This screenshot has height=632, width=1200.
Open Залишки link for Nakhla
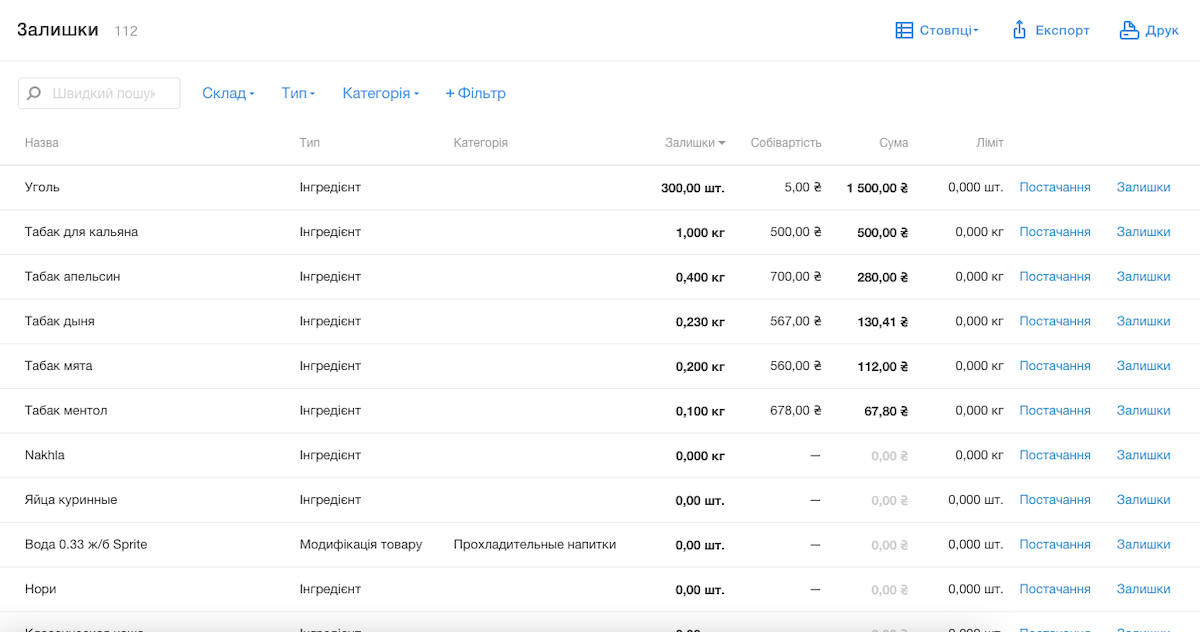(1143, 455)
